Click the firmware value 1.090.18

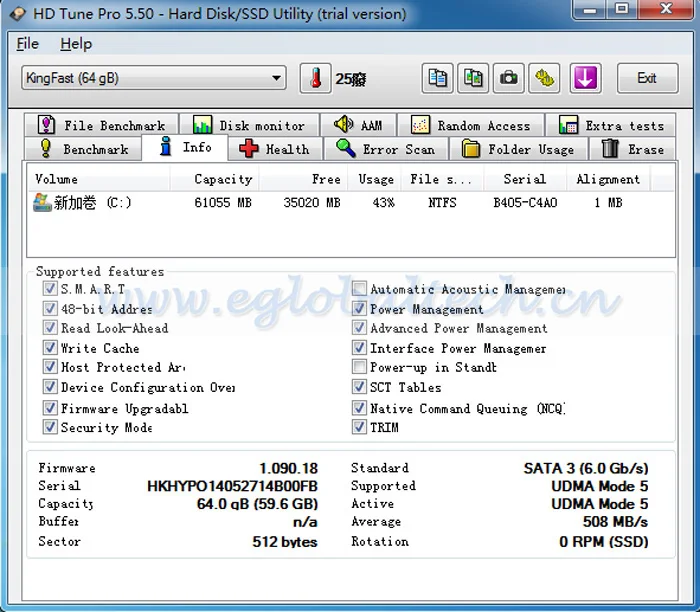click(288, 468)
